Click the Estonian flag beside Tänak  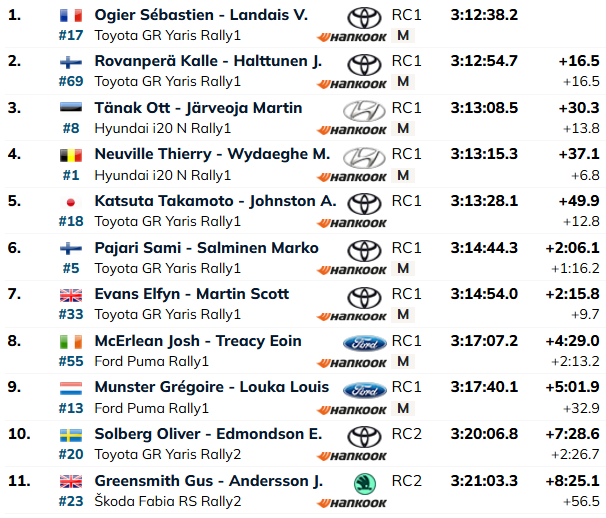pyautogui.click(x=71, y=107)
